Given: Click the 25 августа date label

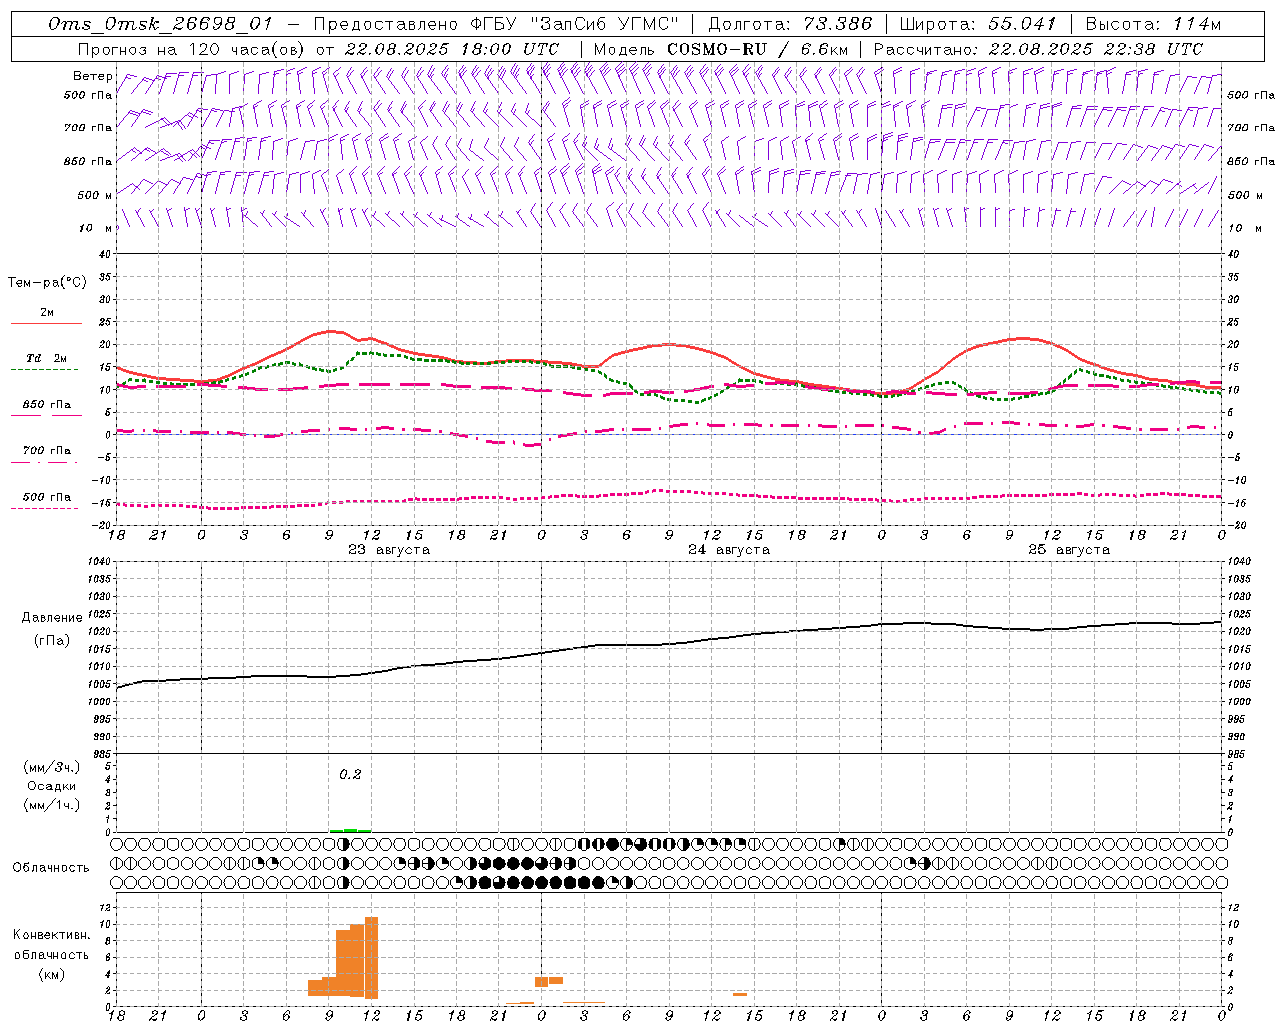Looking at the screenshot, I should (1069, 550).
